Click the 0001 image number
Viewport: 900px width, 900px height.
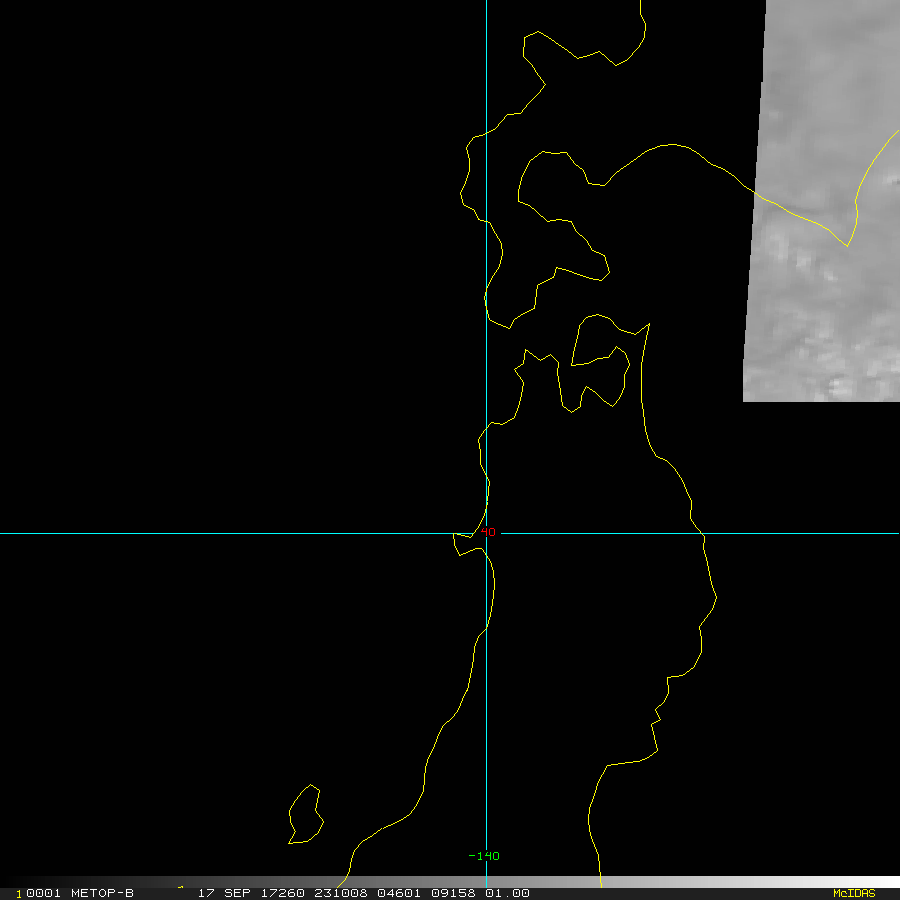click(43, 893)
